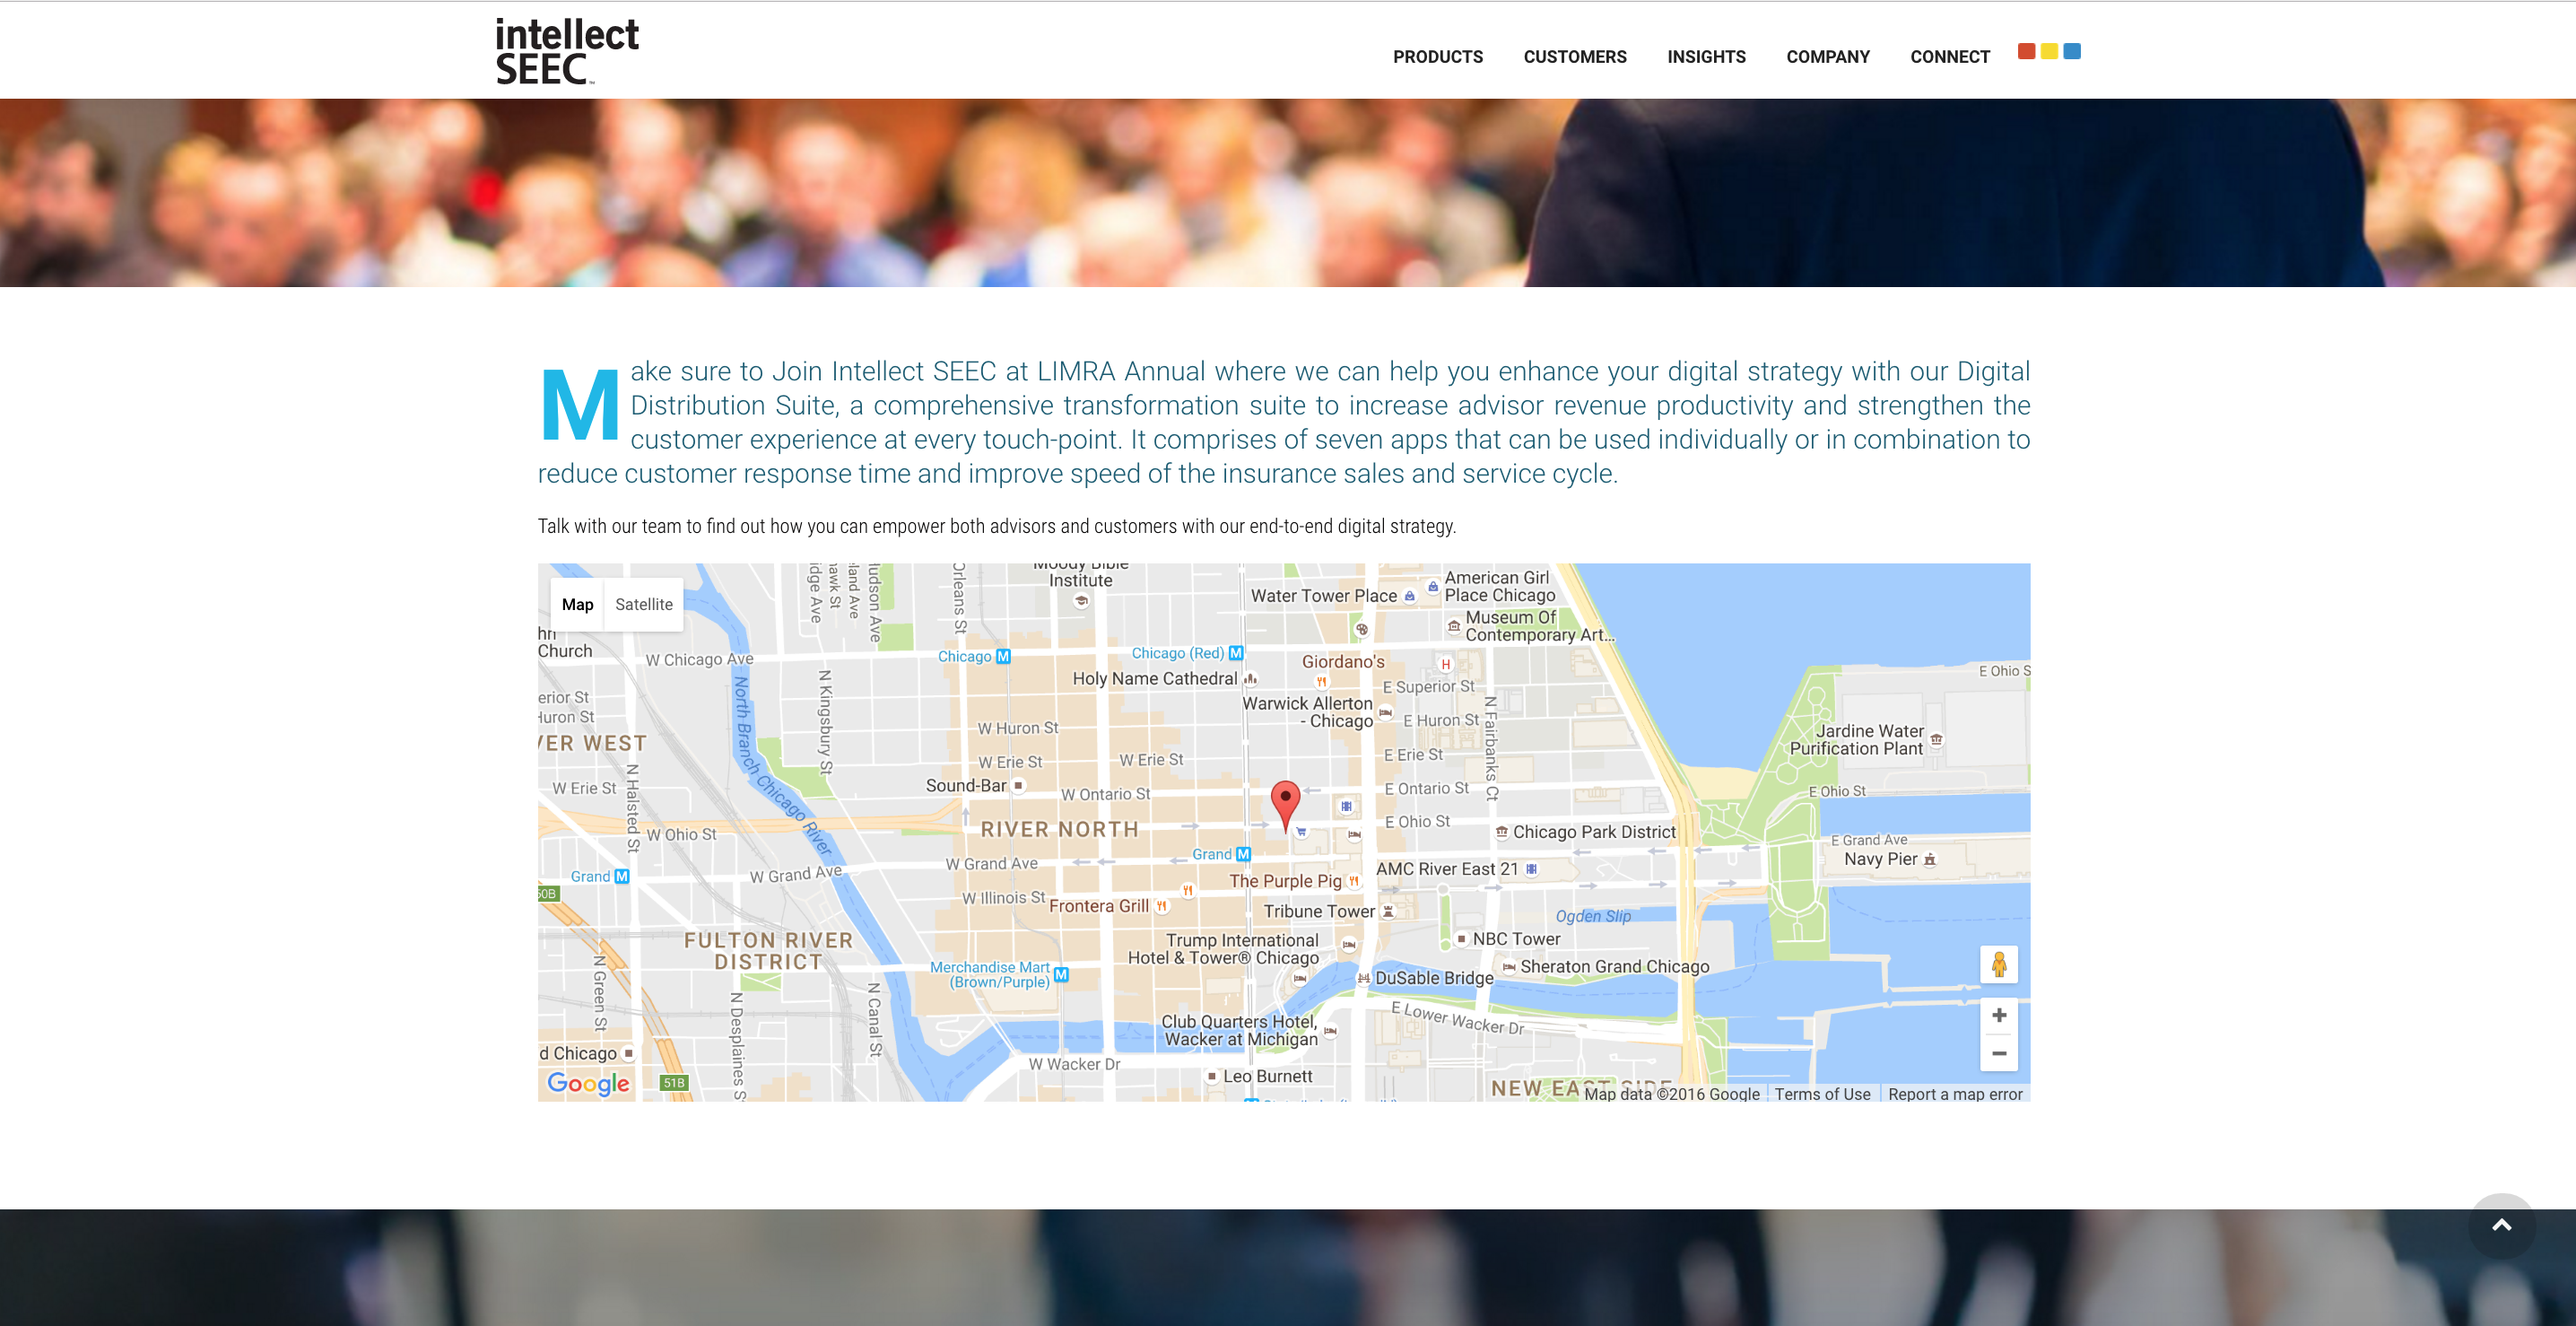The image size is (2576, 1326).
Task: Select the Grand metro station icon
Action: point(1243,854)
